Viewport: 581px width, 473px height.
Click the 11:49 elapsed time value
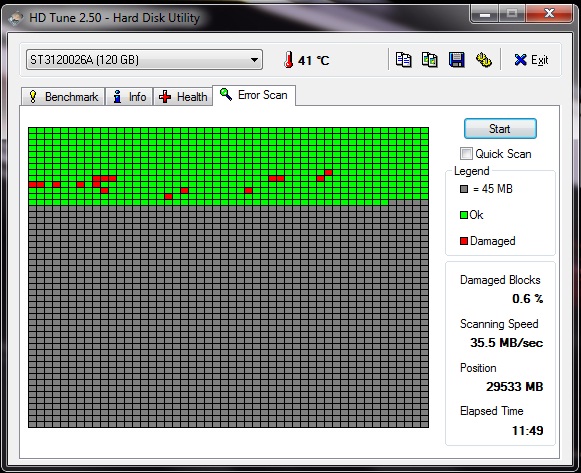528,430
